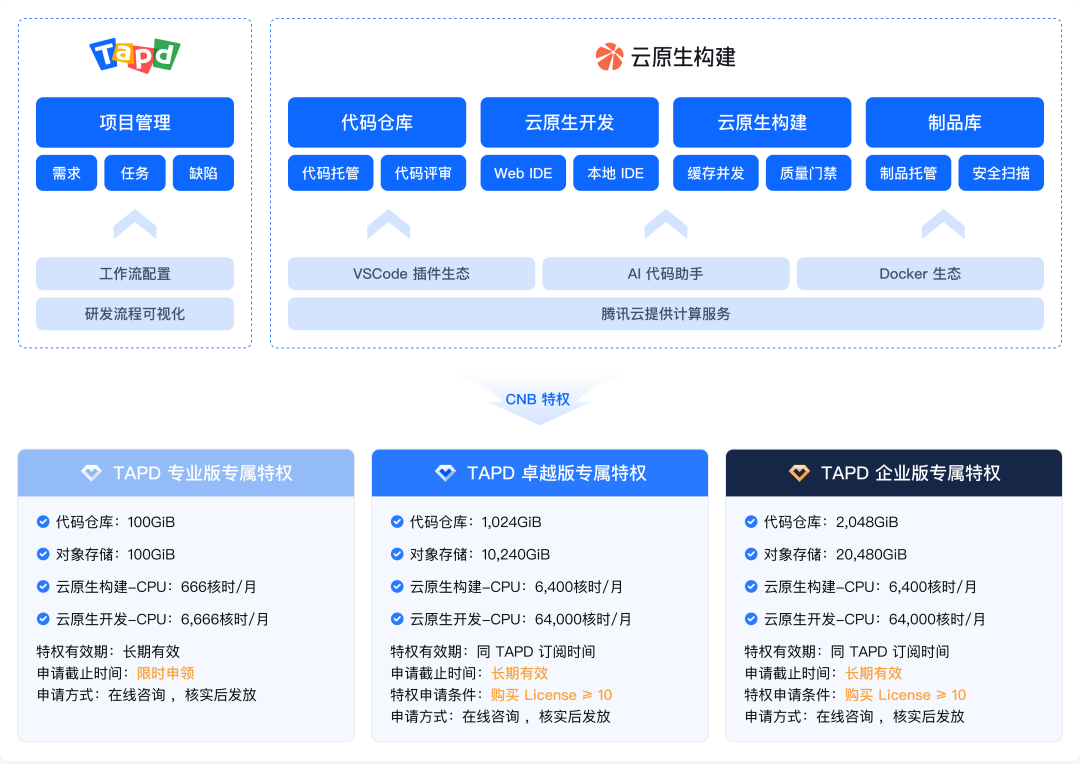Viewport: 1080px width, 764px height.
Task: Click 申请方式 line in 专业版 card
Action: 147,694
